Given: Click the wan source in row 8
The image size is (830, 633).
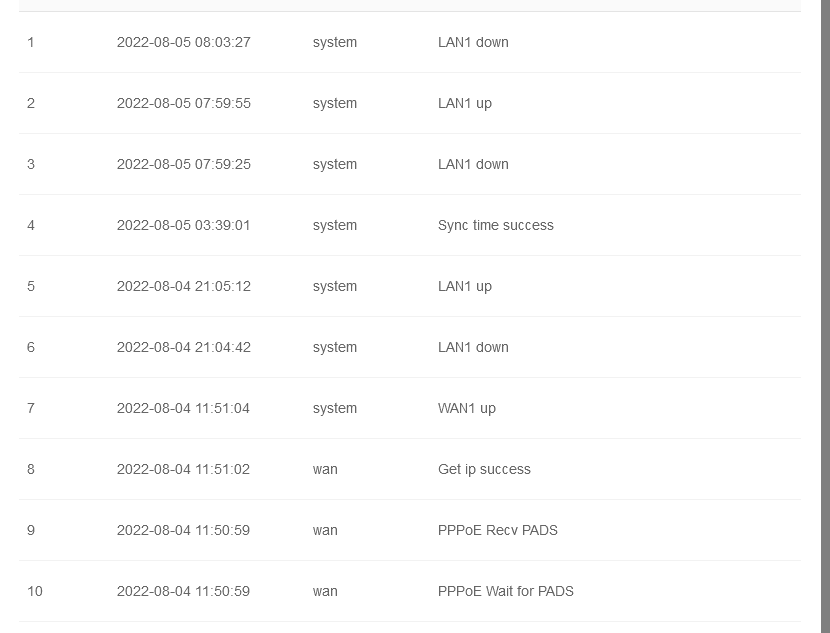Looking at the screenshot, I should [x=325, y=469].
